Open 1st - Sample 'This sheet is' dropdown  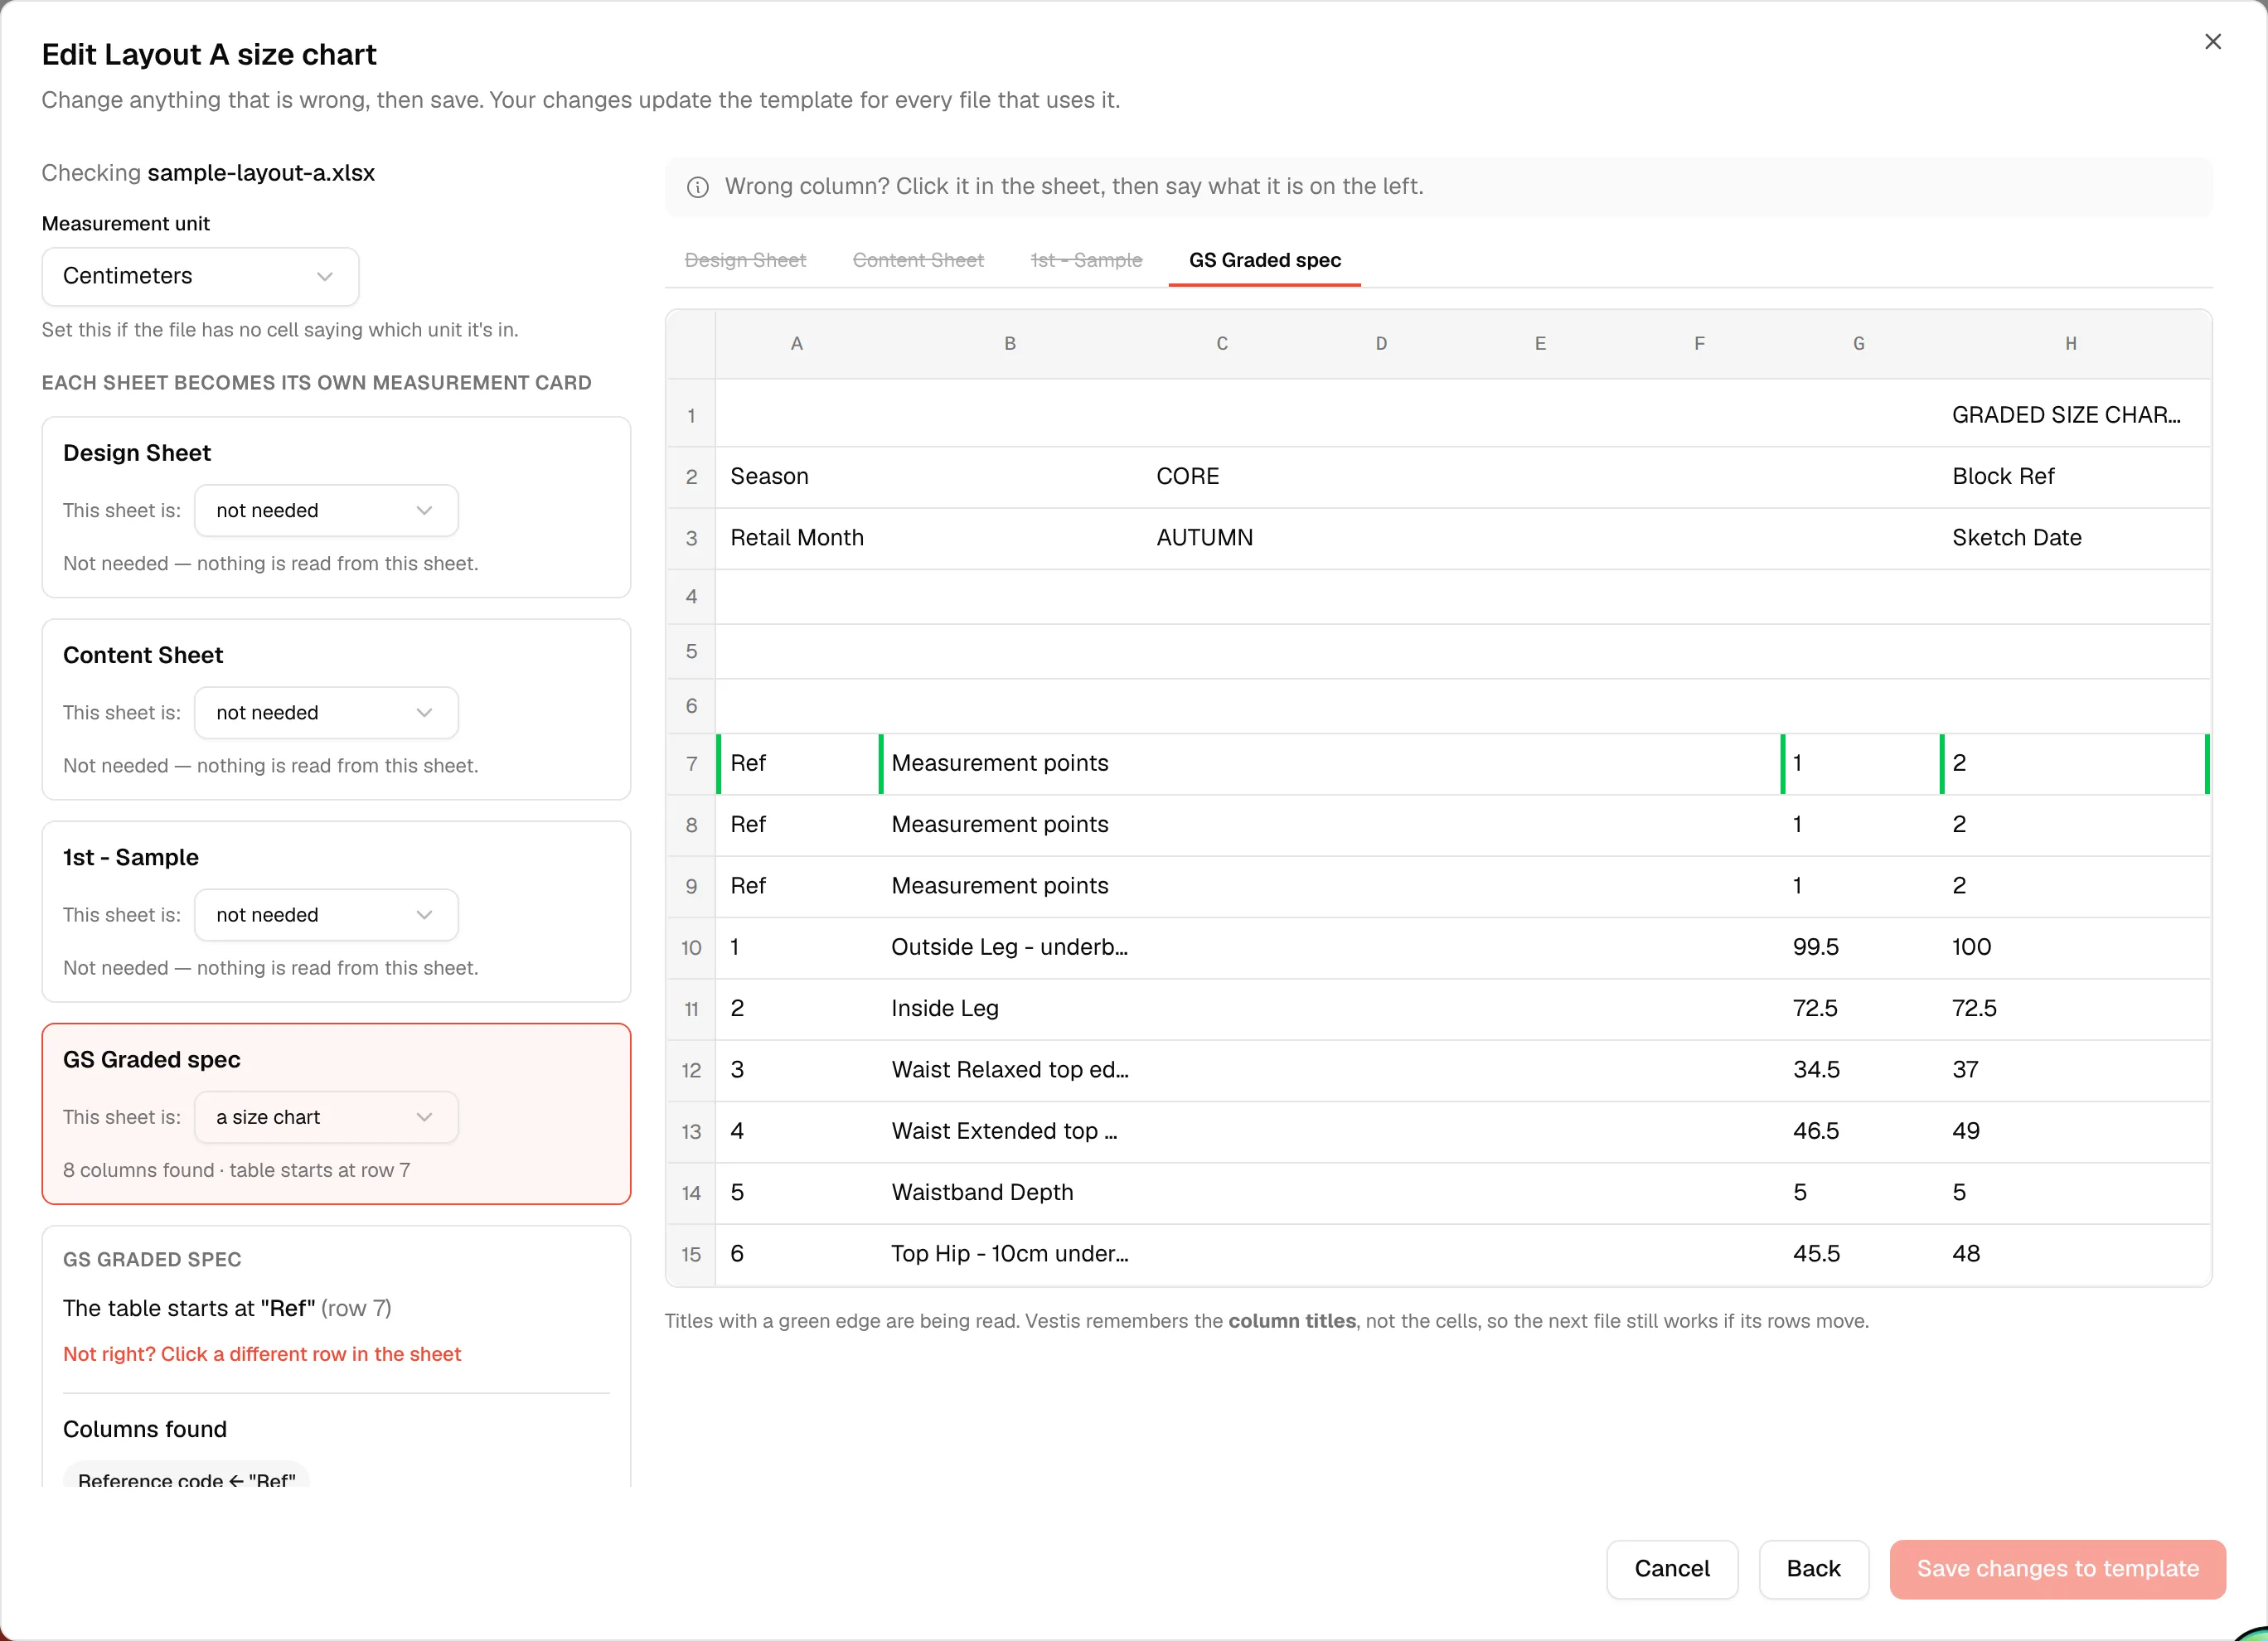[326, 915]
